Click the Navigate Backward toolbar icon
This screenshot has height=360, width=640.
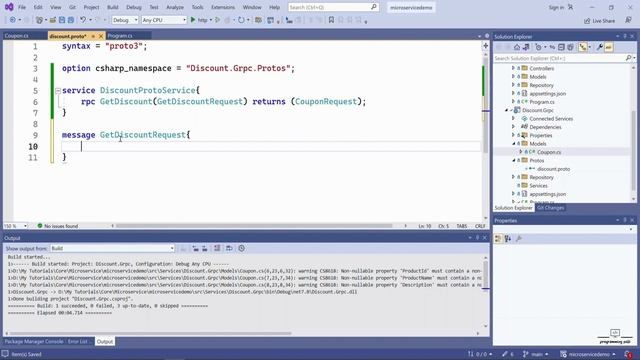[x=13, y=20]
